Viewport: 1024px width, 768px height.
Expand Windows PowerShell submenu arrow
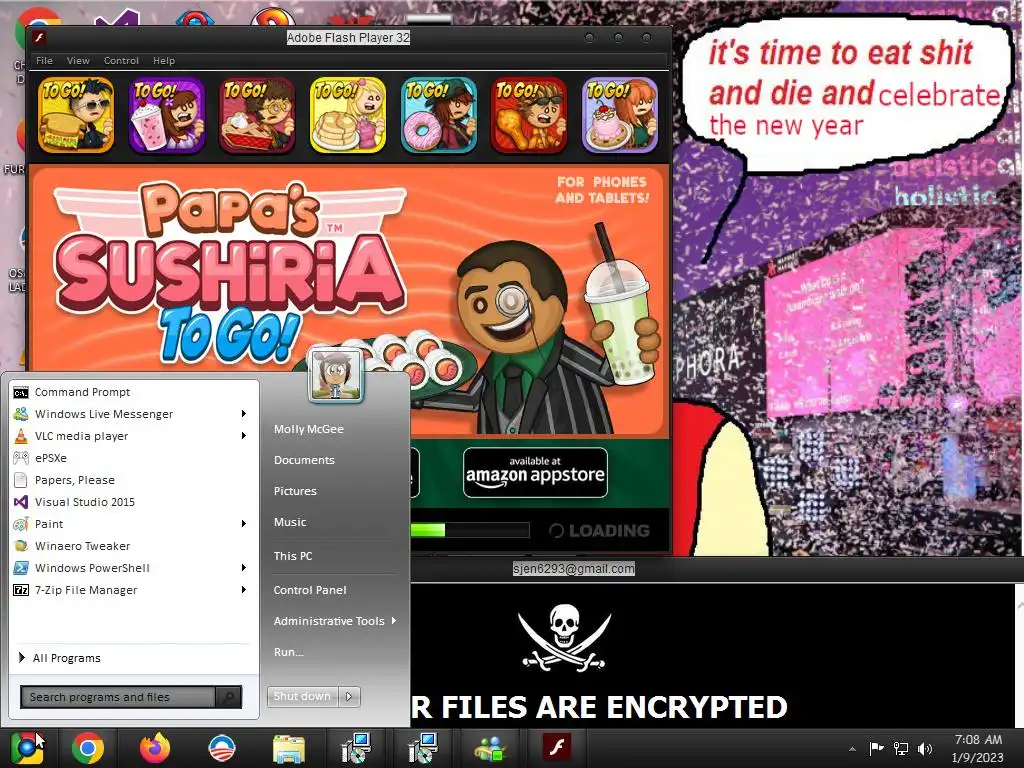pos(243,568)
